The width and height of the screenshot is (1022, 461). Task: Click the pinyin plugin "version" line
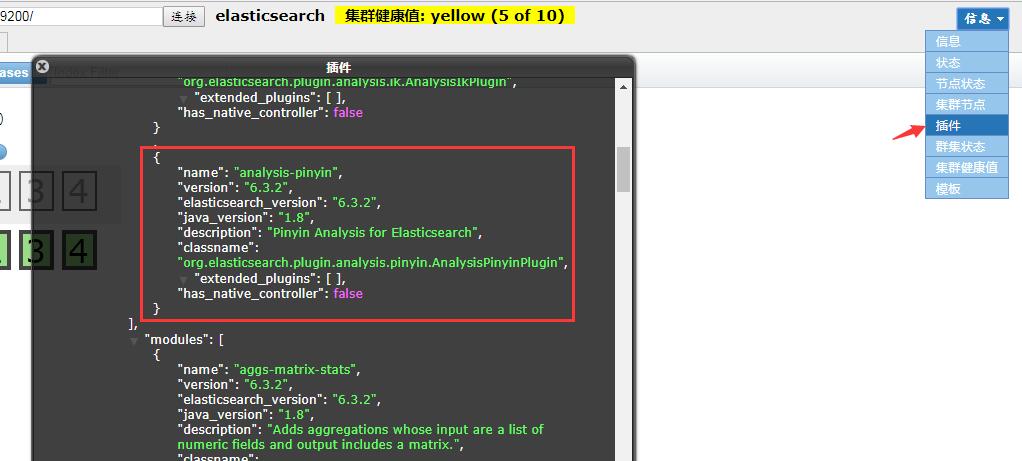[x=235, y=188]
